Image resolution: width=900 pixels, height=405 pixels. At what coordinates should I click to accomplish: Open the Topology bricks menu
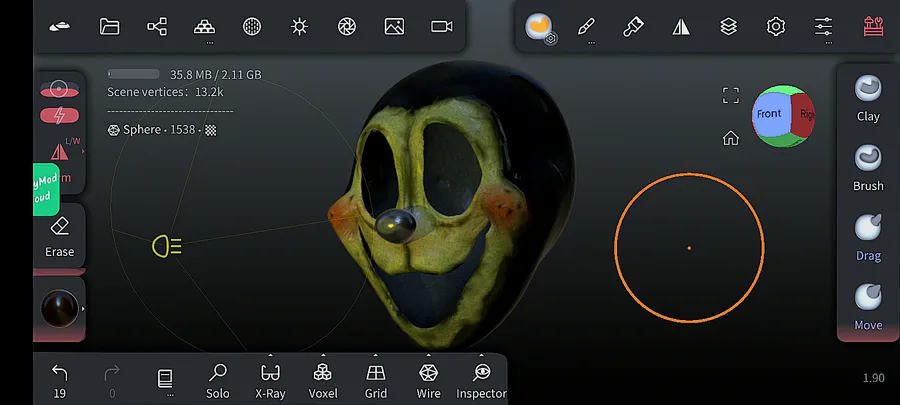point(204,26)
